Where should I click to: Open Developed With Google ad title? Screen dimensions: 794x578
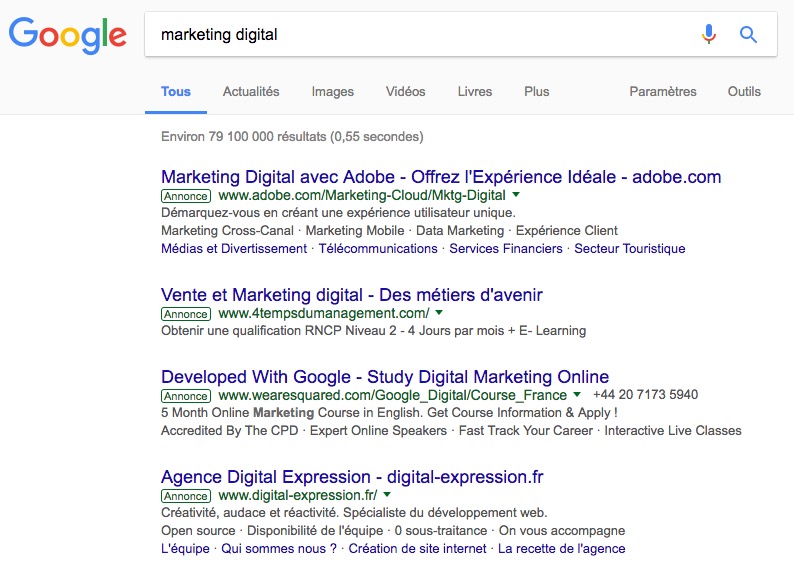385,377
